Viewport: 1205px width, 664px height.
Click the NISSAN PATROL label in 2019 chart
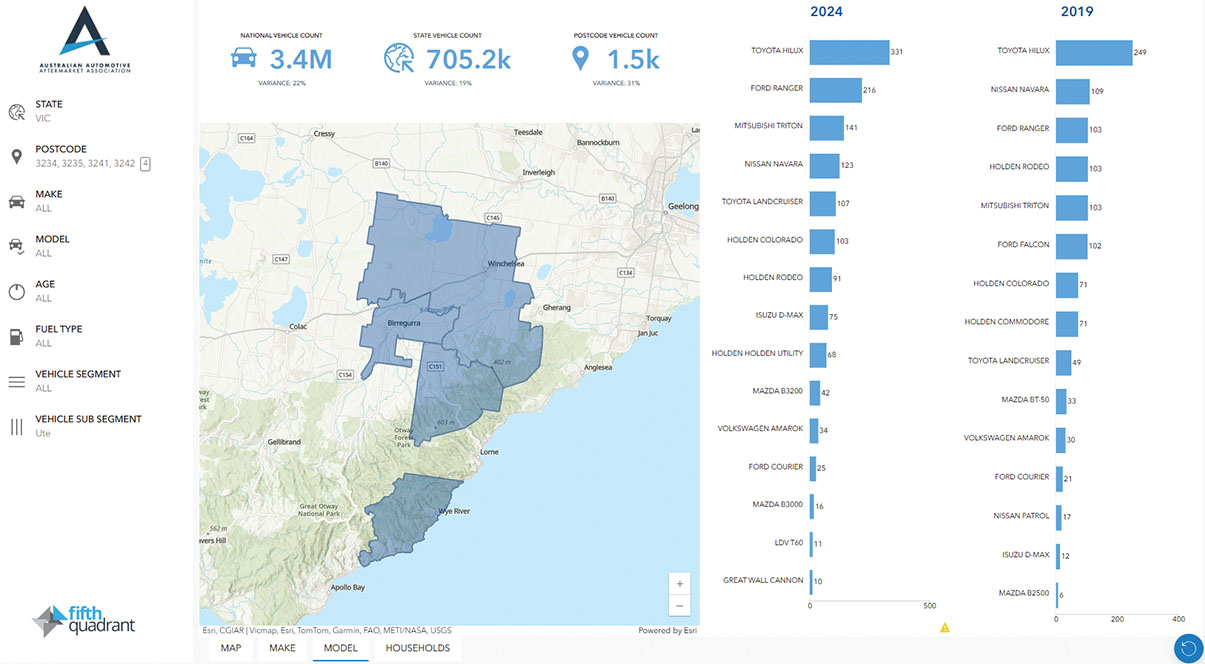(1021, 517)
